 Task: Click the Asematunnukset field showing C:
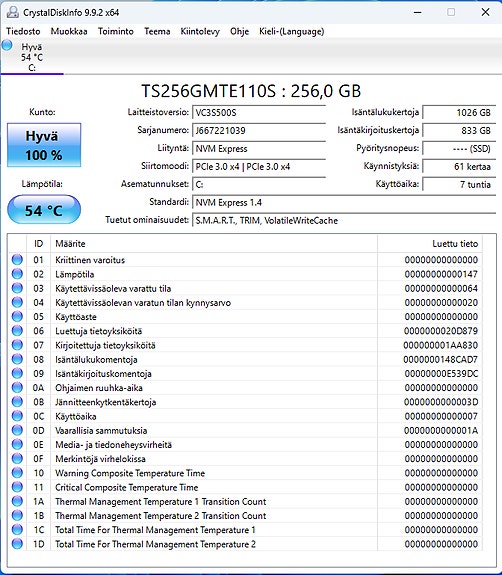point(259,184)
